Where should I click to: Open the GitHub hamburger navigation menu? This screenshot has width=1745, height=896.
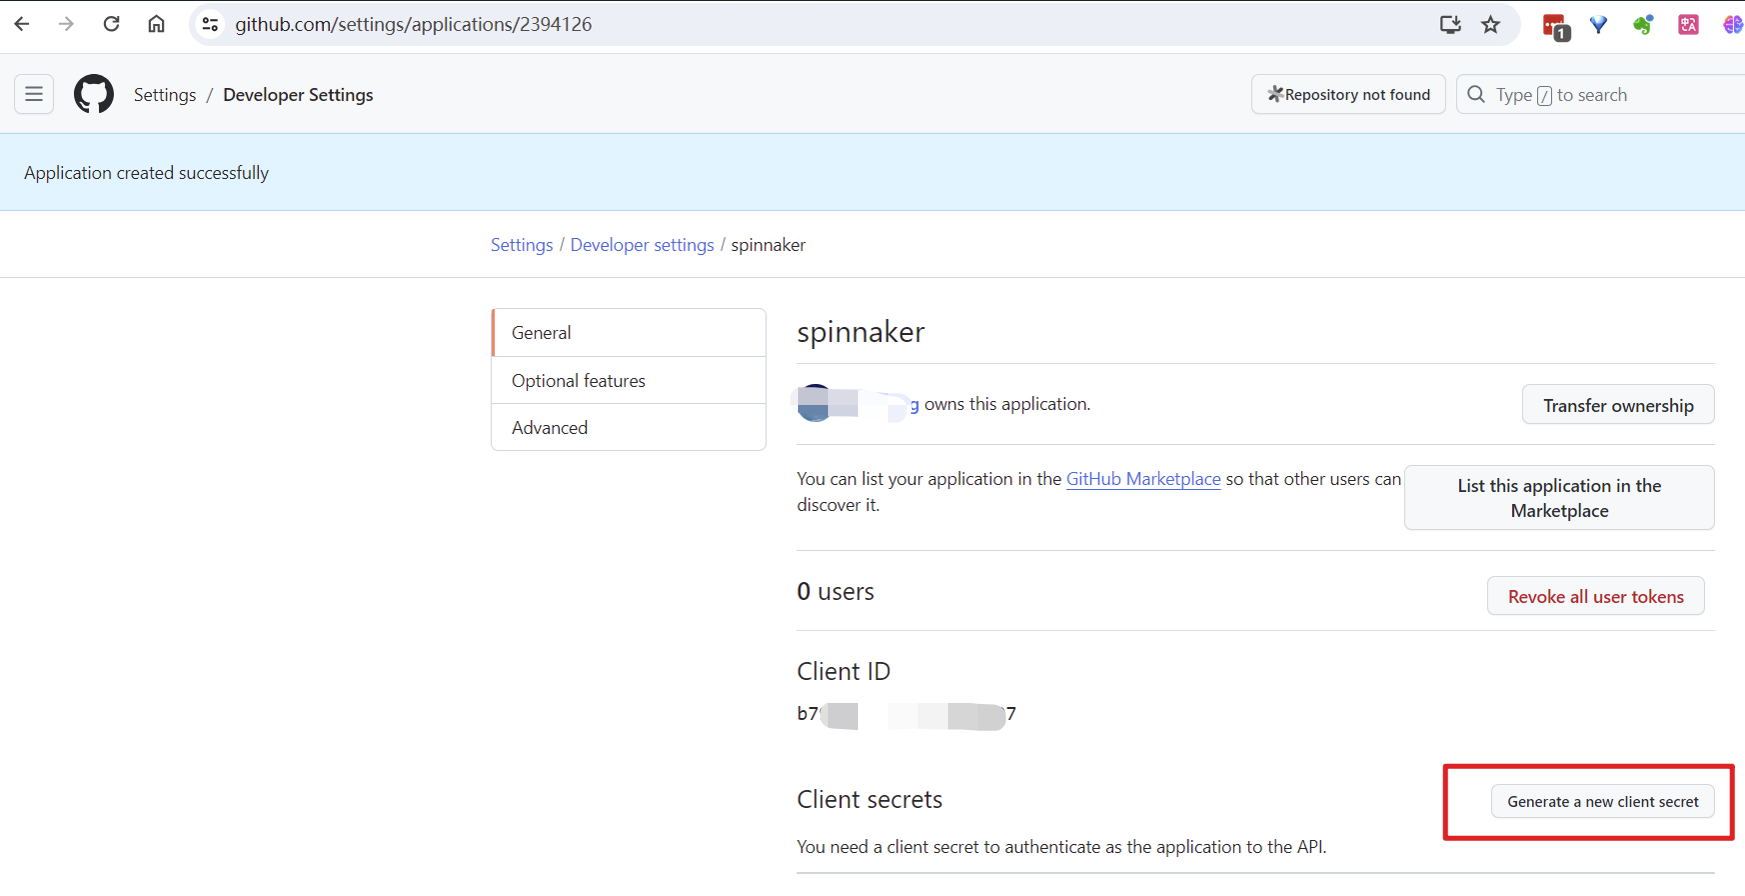tap(34, 94)
